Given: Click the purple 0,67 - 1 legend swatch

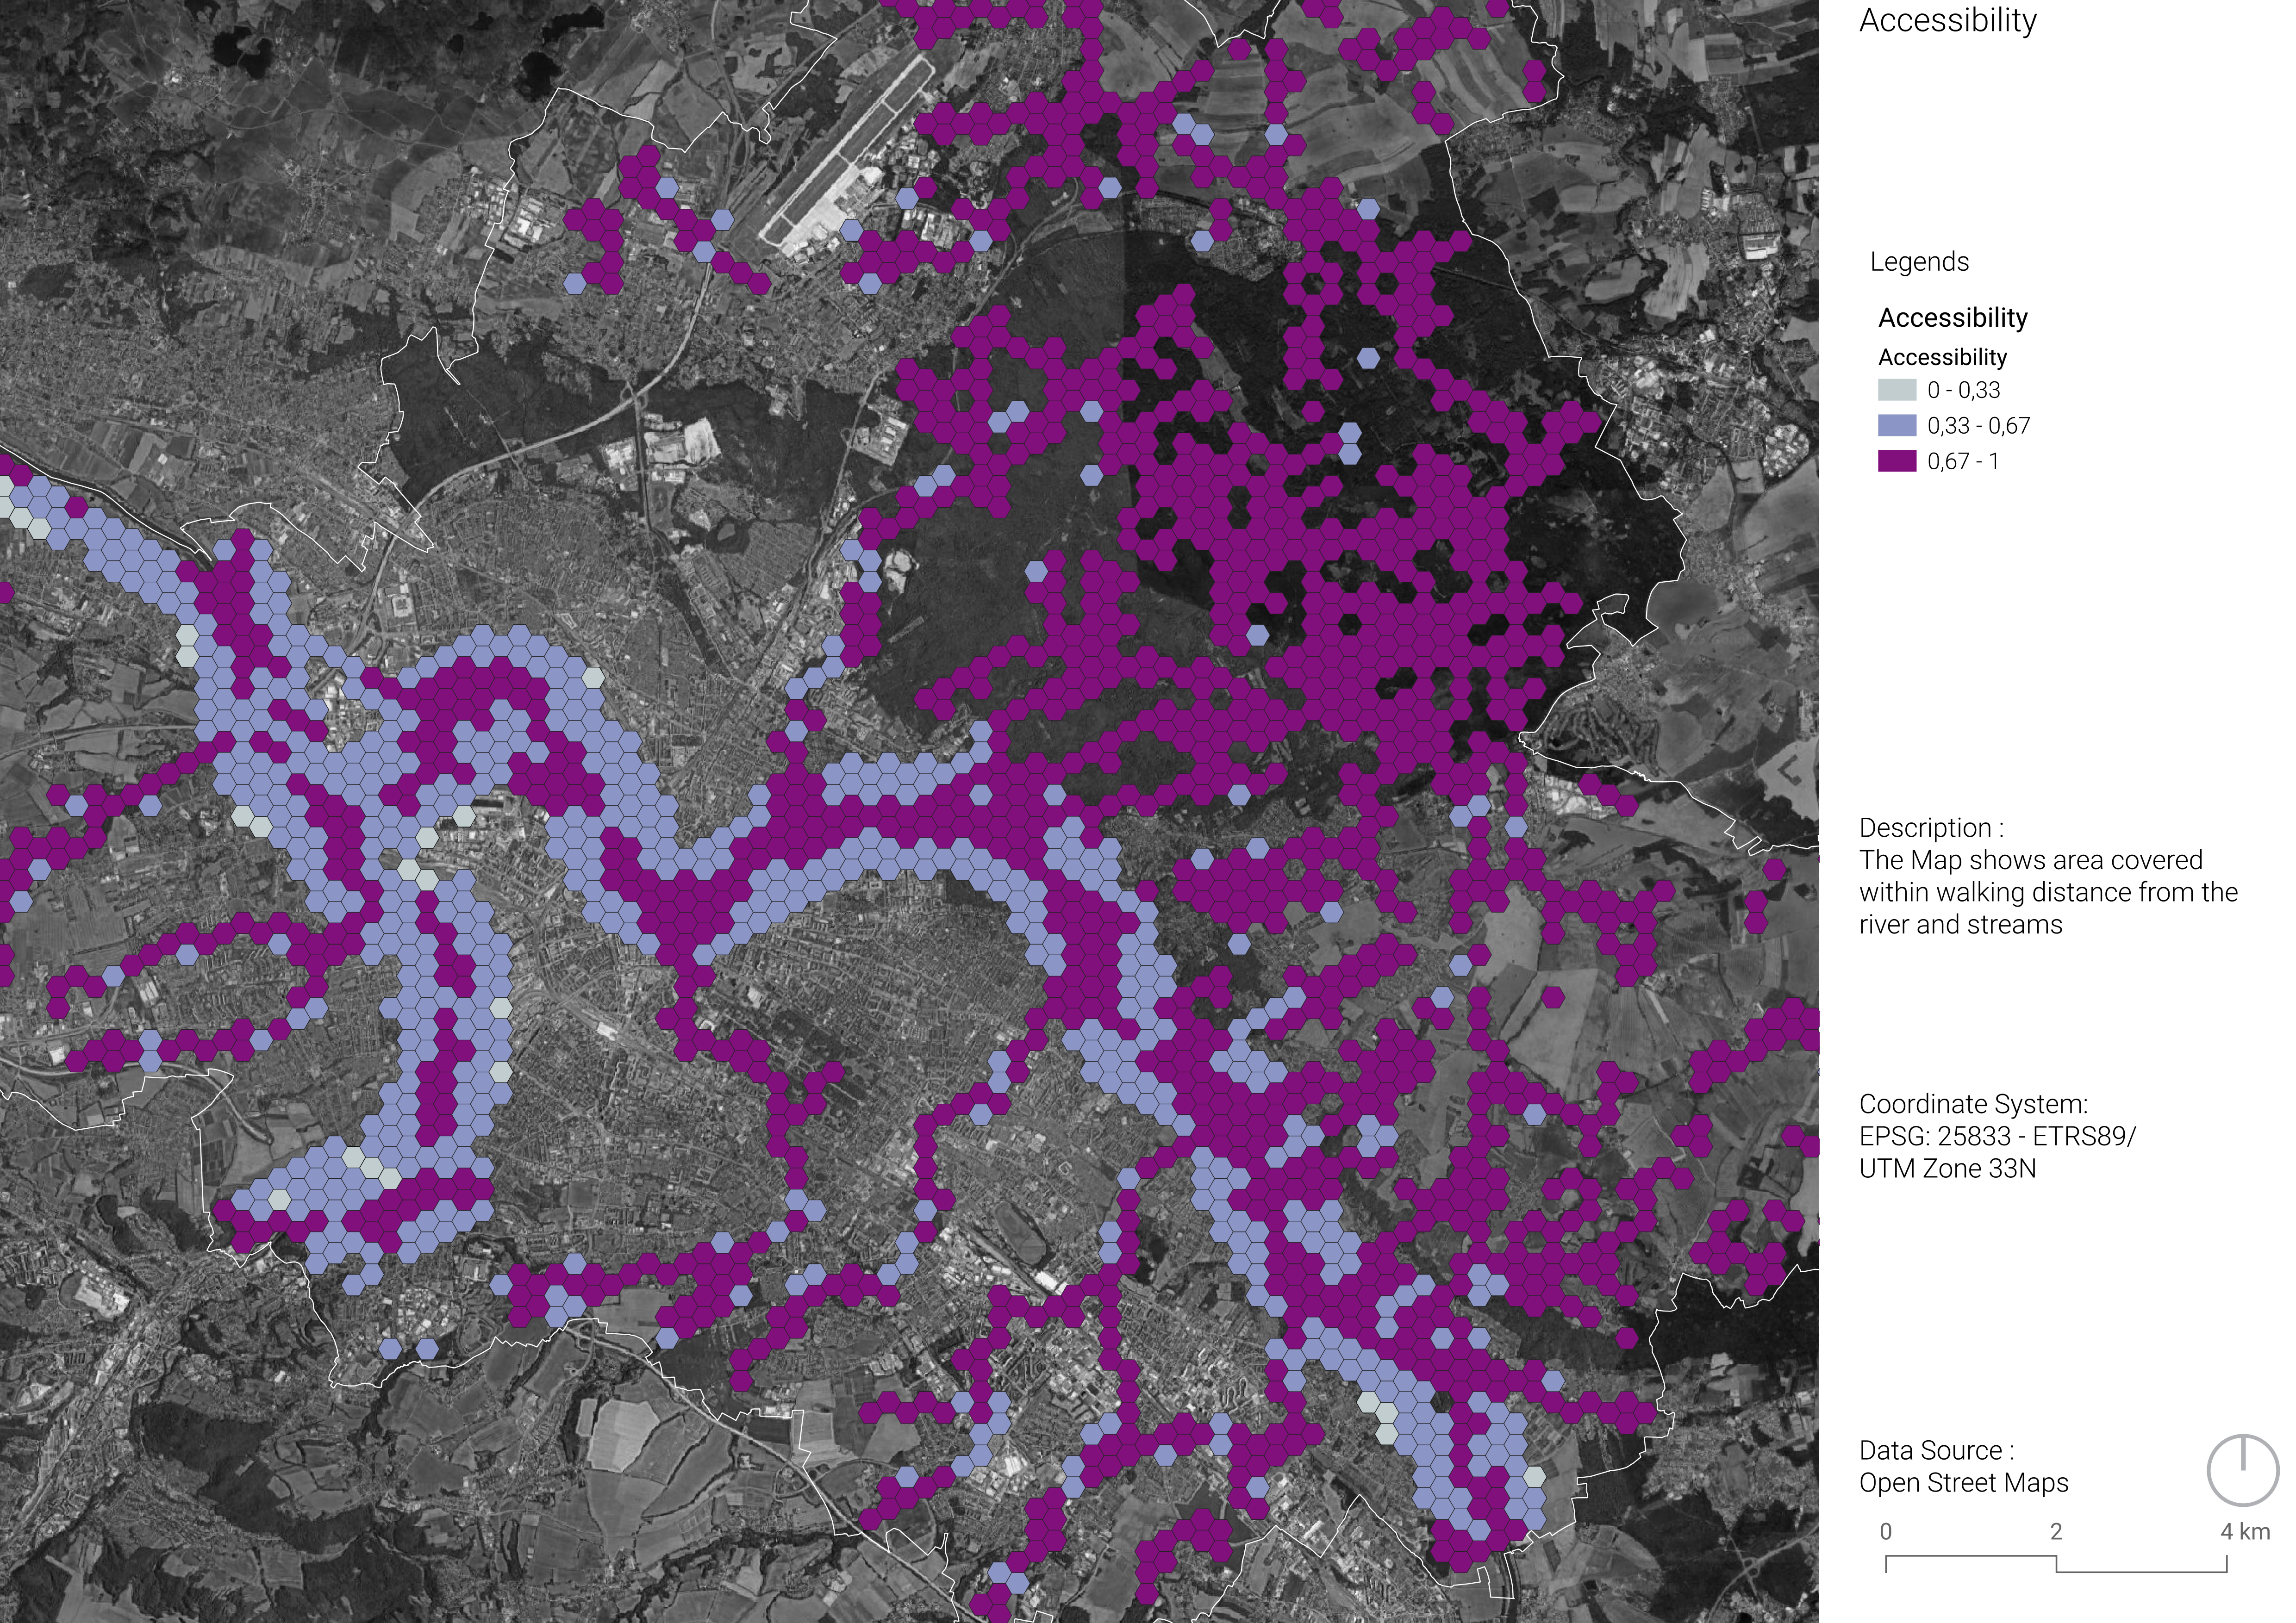Looking at the screenshot, I should (1896, 461).
